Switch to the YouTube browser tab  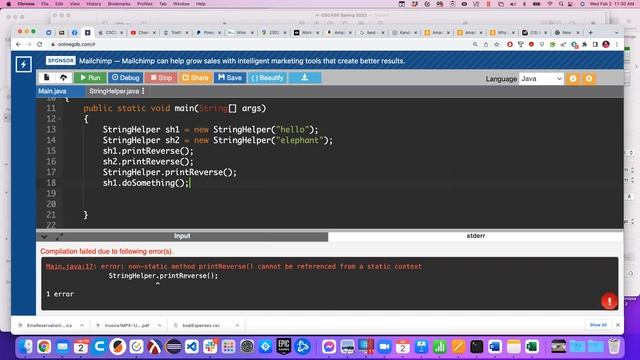[x=143, y=32]
